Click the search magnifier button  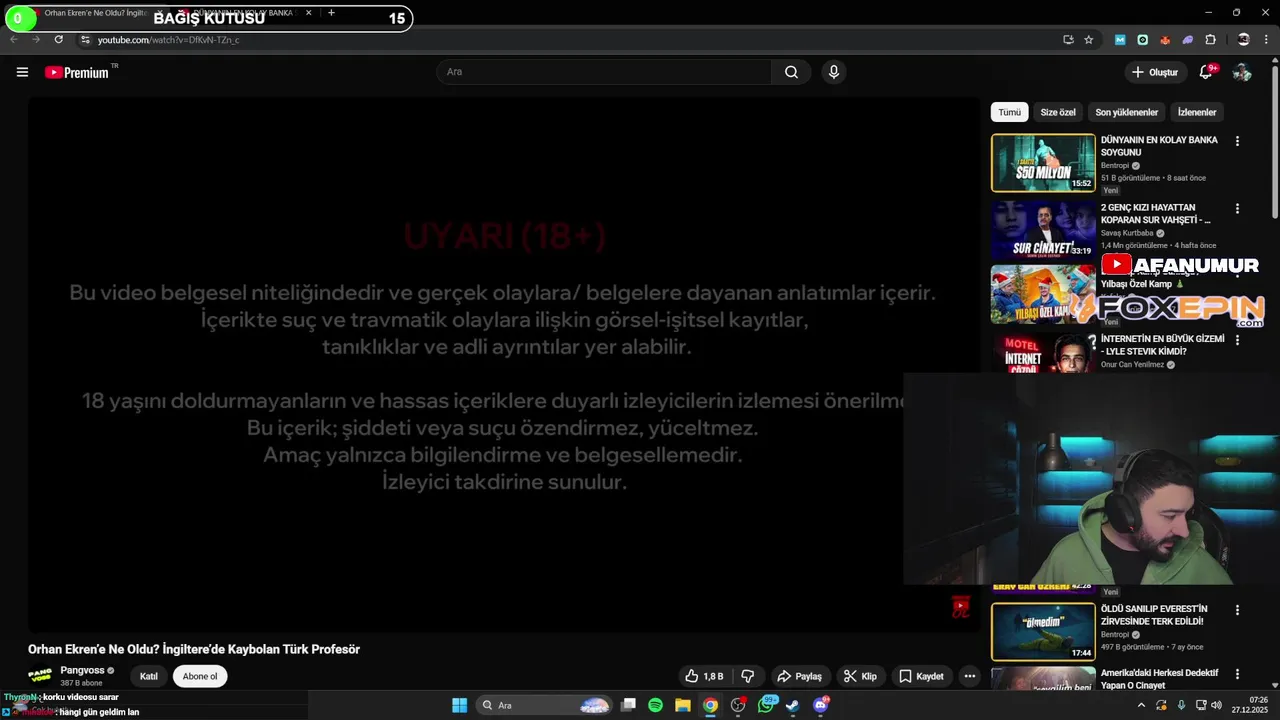791,72
